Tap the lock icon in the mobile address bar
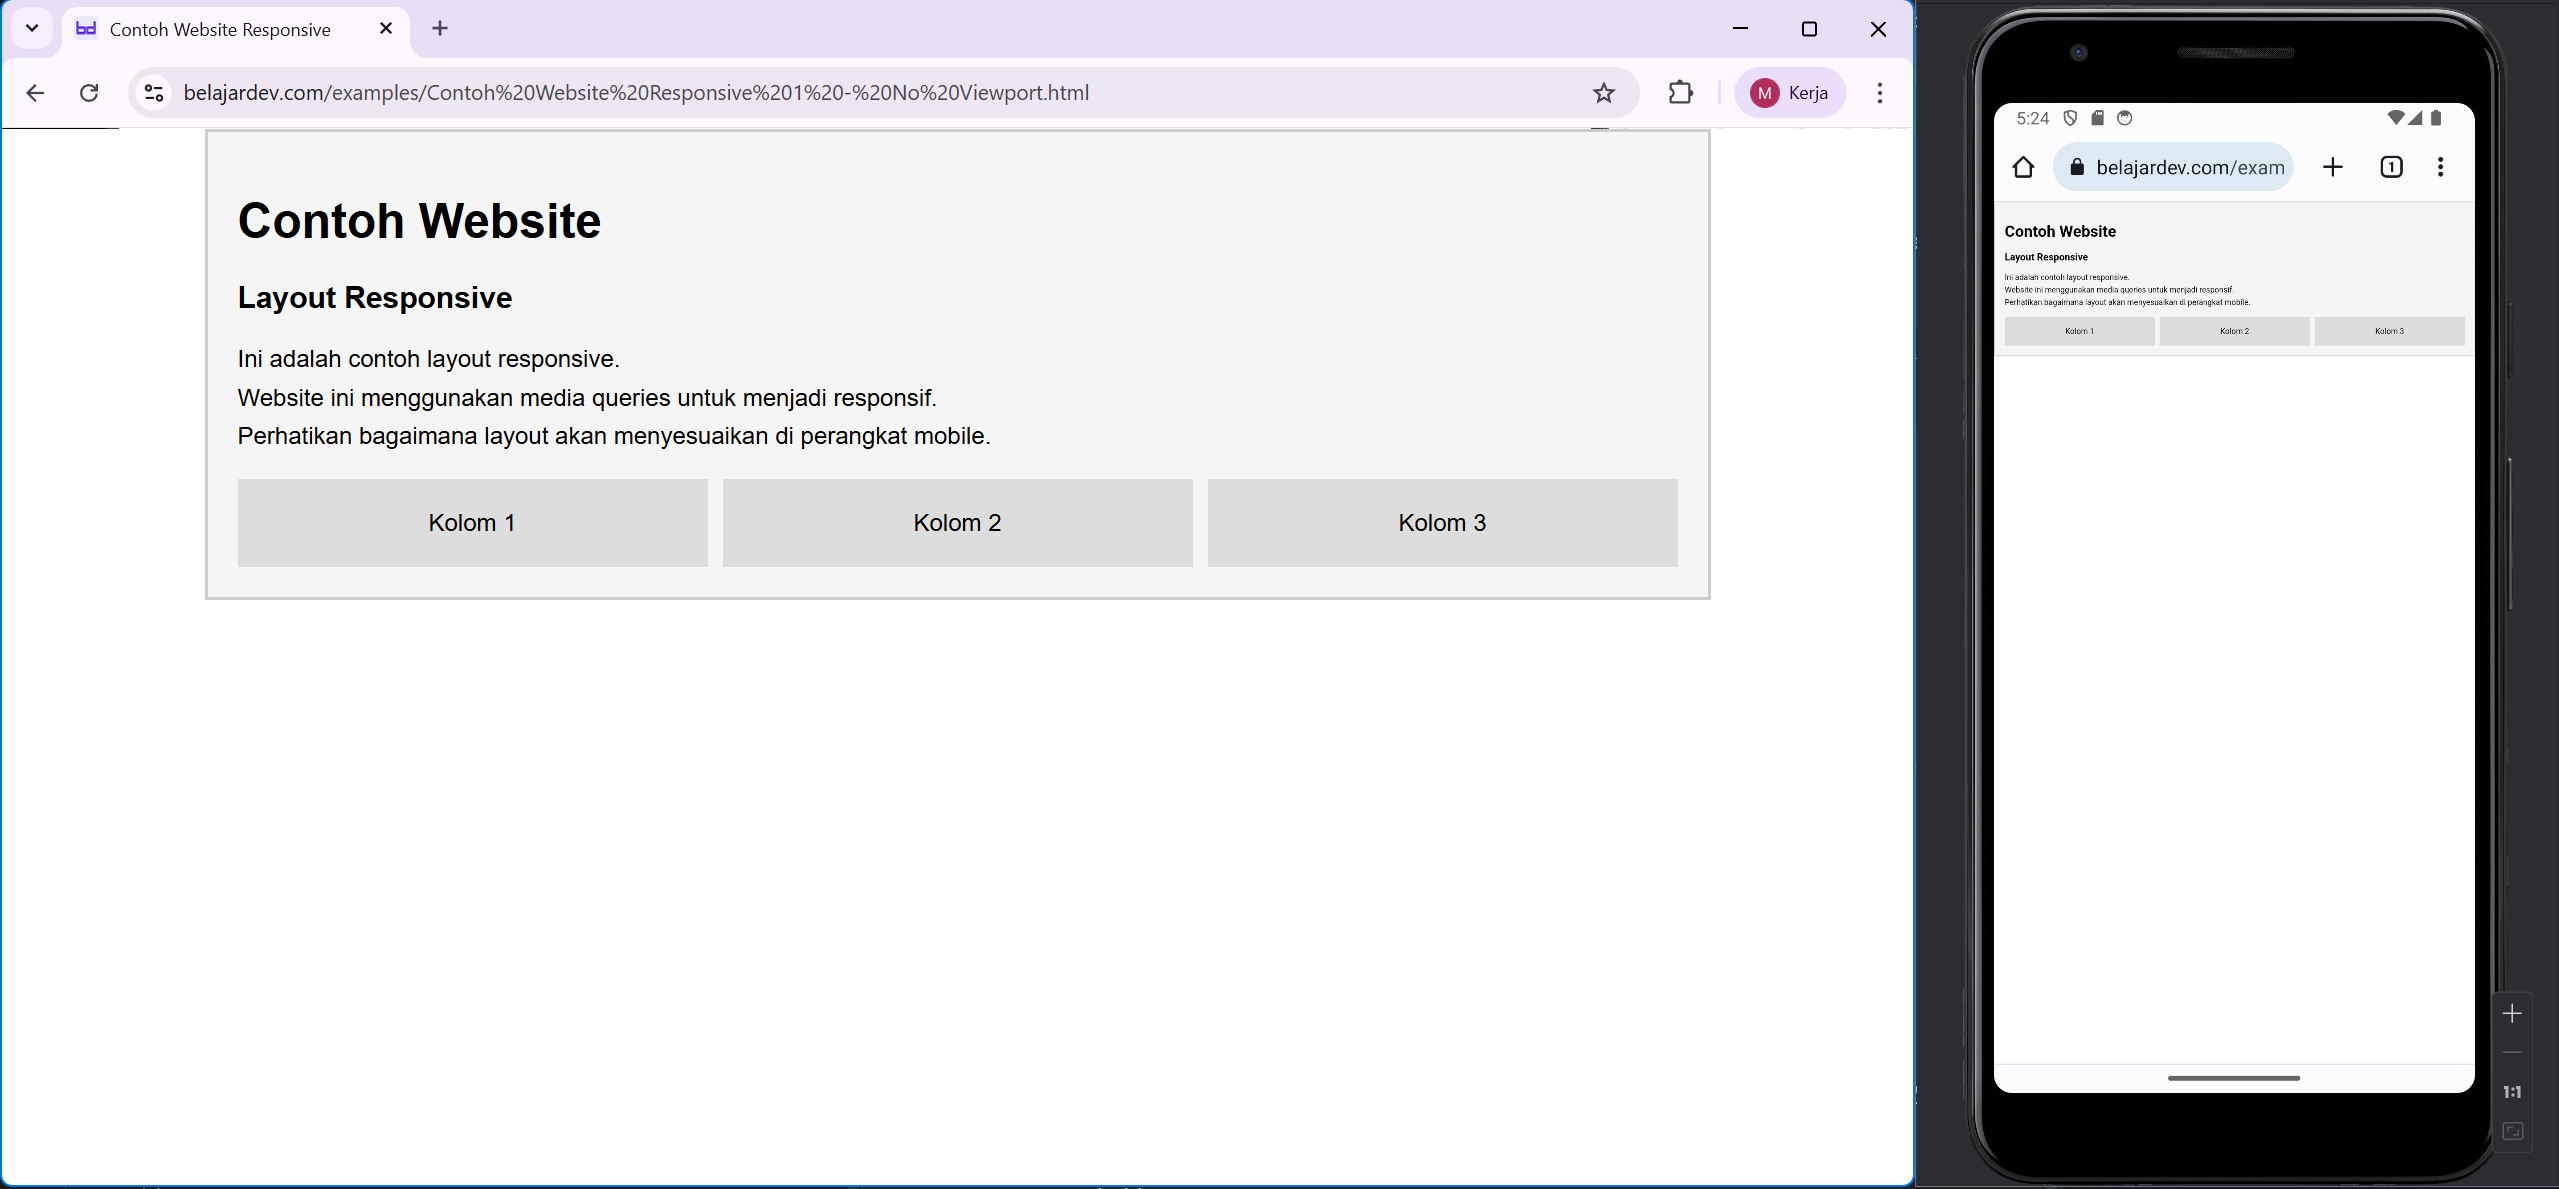Image resolution: width=2559 pixels, height=1189 pixels. click(2077, 167)
